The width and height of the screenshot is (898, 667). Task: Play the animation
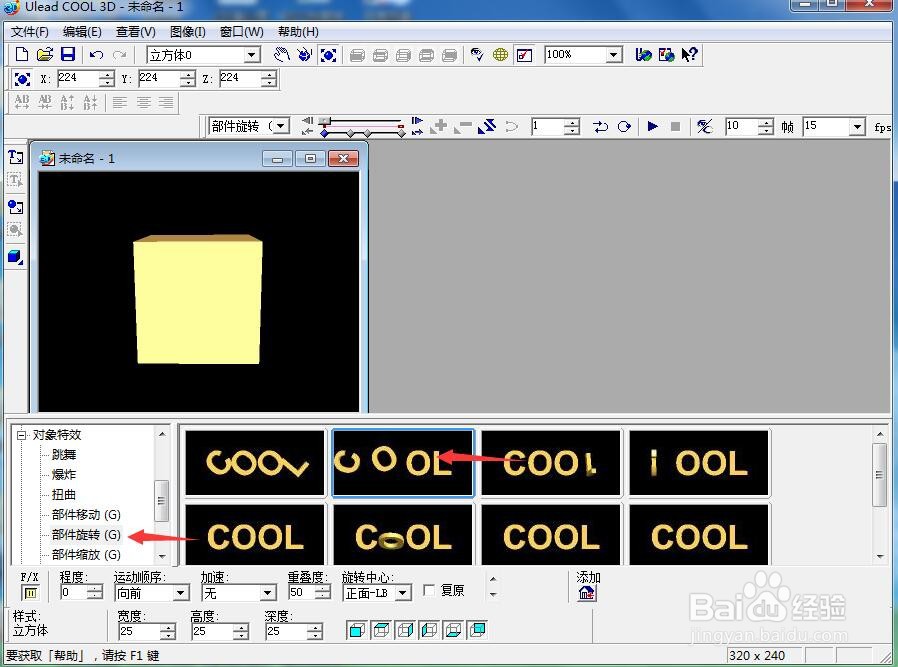652,127
